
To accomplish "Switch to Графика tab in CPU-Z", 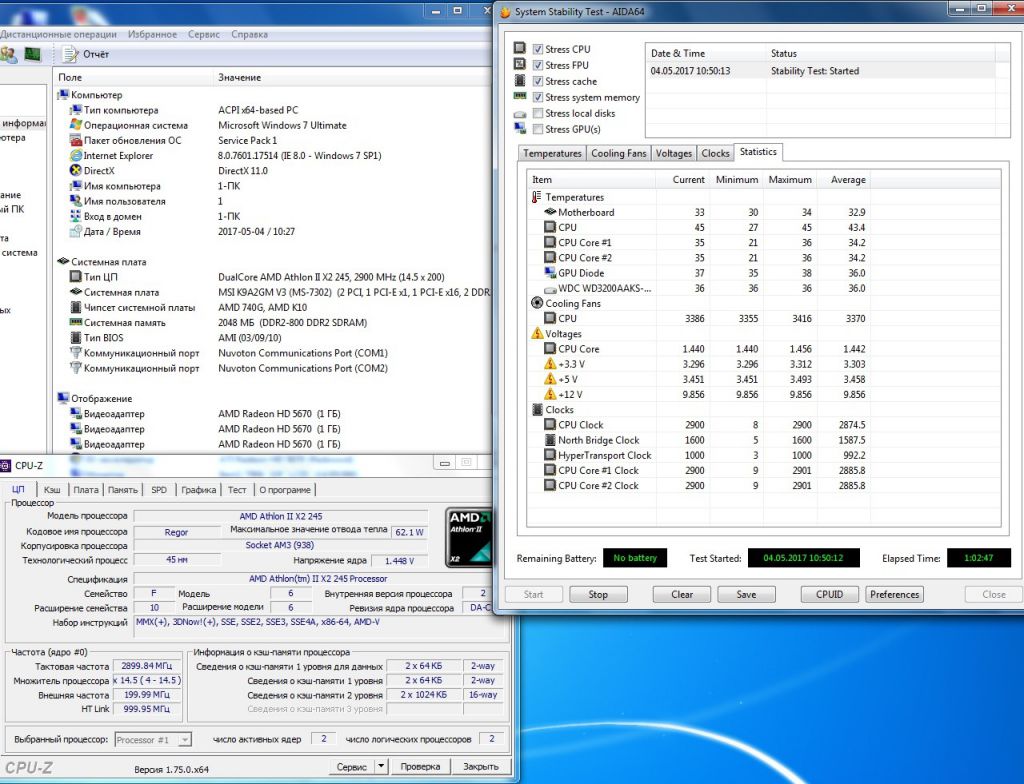I will (x=199, y=490).
